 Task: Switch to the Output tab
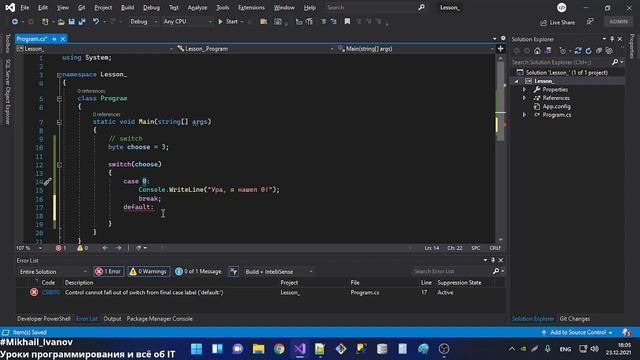112,318
